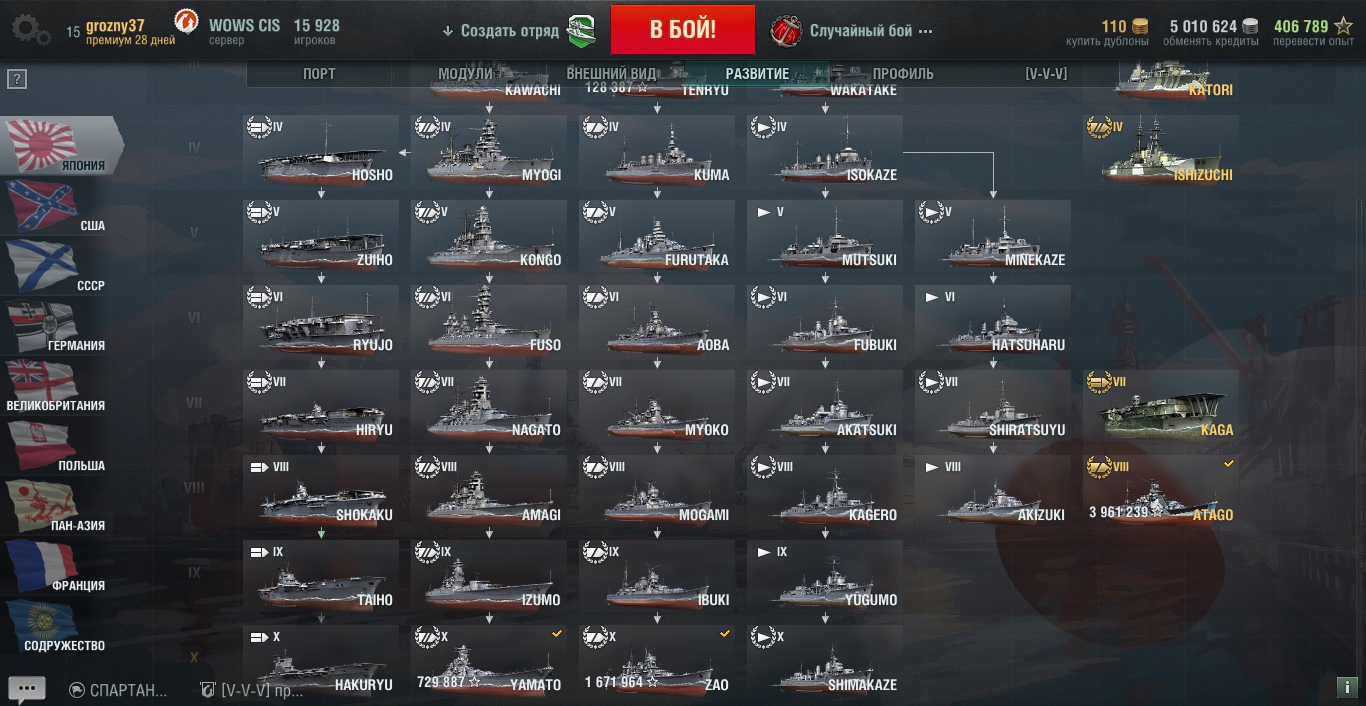Click the info icon at bottom right
Viewport: 1366px width, 706px height.
[x=1346, y=687]
